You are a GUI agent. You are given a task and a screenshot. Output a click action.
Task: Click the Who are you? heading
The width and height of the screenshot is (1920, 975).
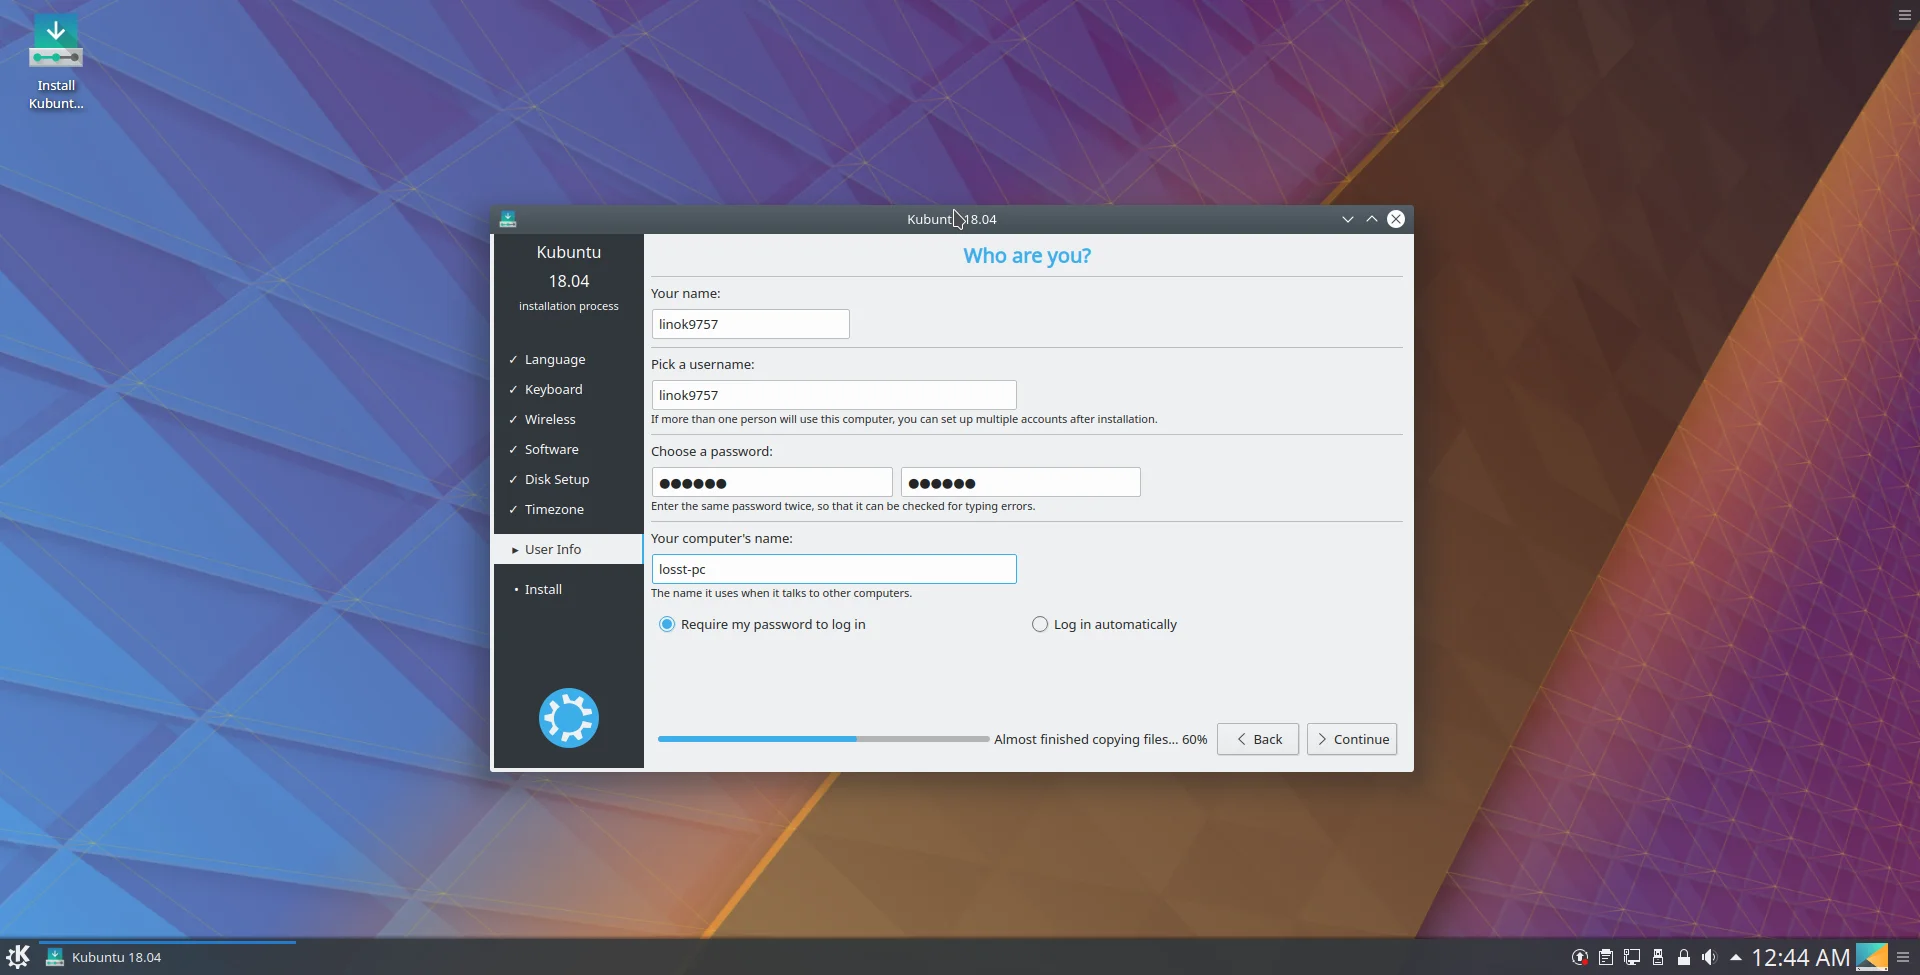[x=1027, y=256]
